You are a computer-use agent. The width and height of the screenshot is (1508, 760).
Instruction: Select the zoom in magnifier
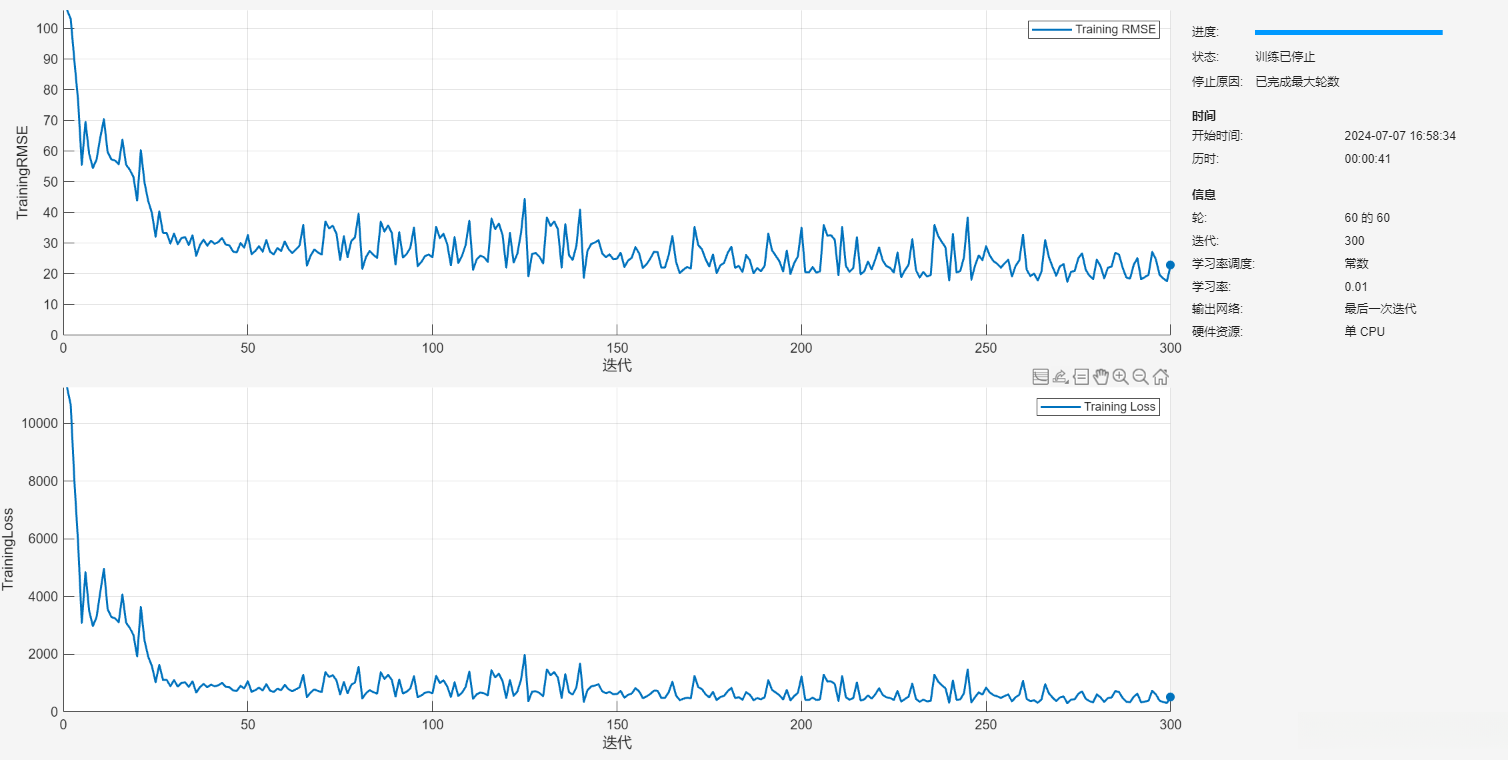tap(1120, 377)
